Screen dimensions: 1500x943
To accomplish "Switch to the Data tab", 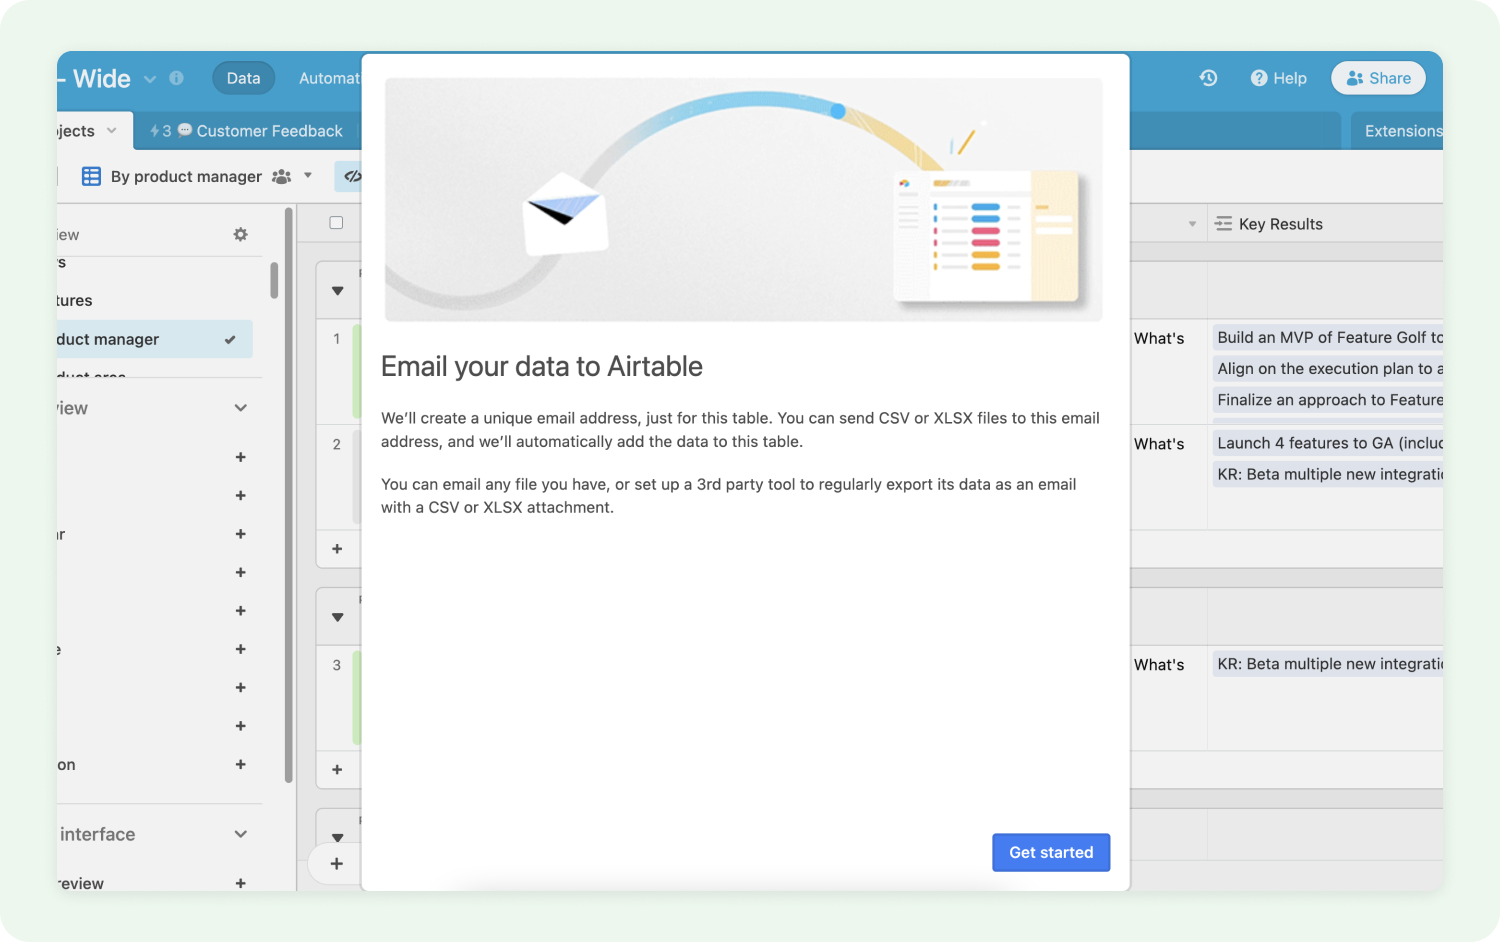I will pyautogui.click(x=243, y=78).
